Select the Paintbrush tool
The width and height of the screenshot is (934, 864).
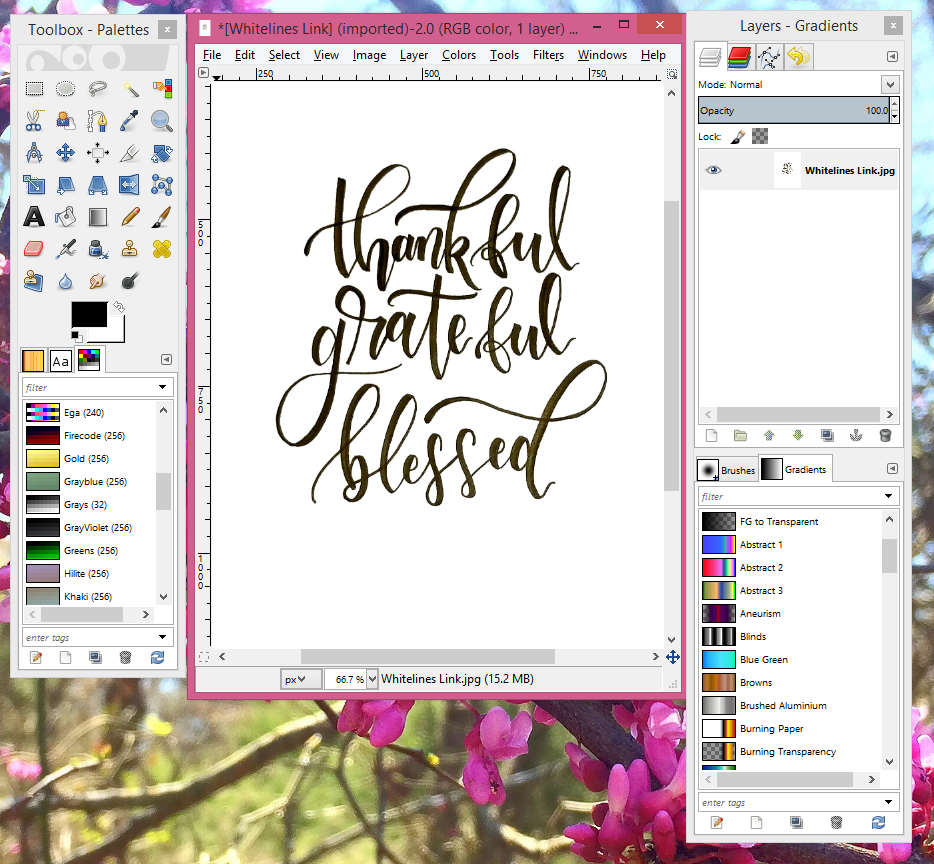tap(162, 216)
